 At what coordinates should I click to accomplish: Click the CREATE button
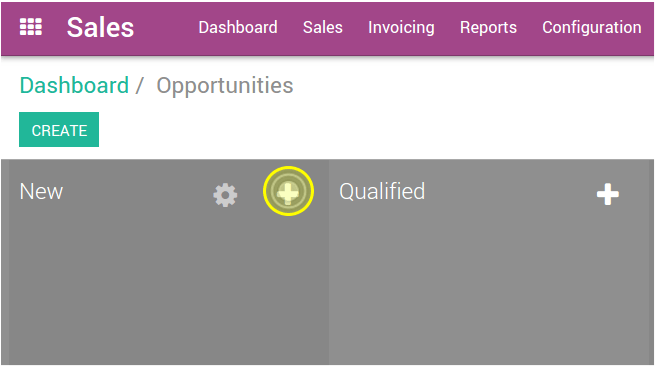tap(59, 130)
